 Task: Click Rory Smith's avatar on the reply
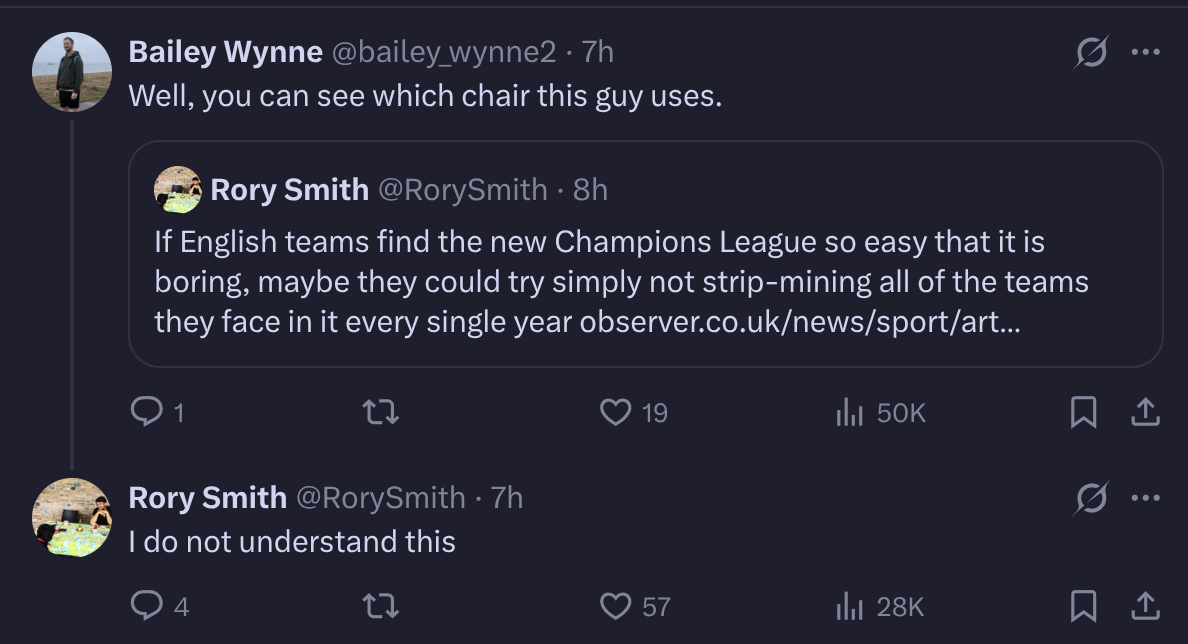[x=71, y=518]
